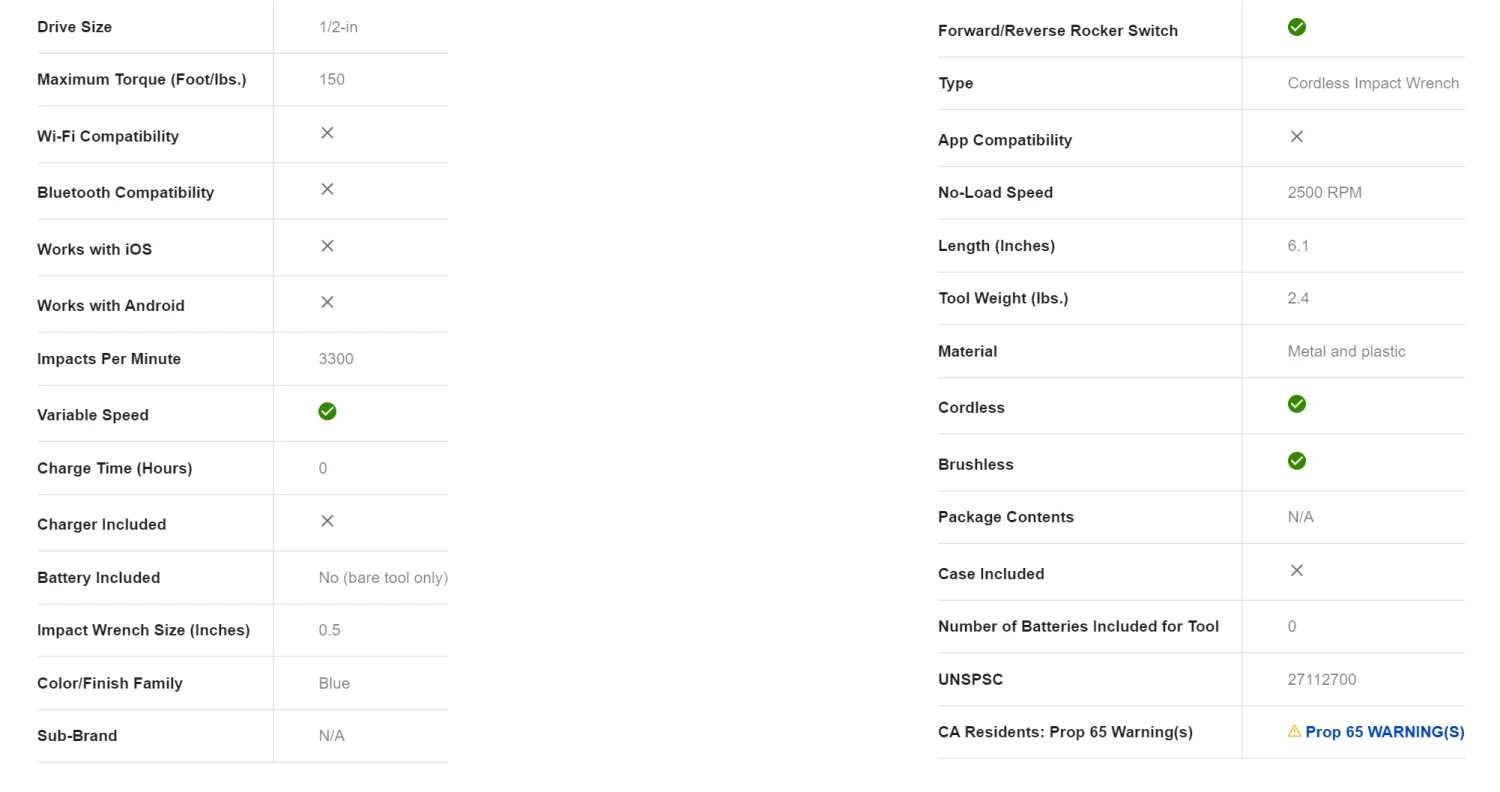Click the green checkmark beside Brushless
The width and height of the screenshot is (1500, 792).
[1297, 461]
